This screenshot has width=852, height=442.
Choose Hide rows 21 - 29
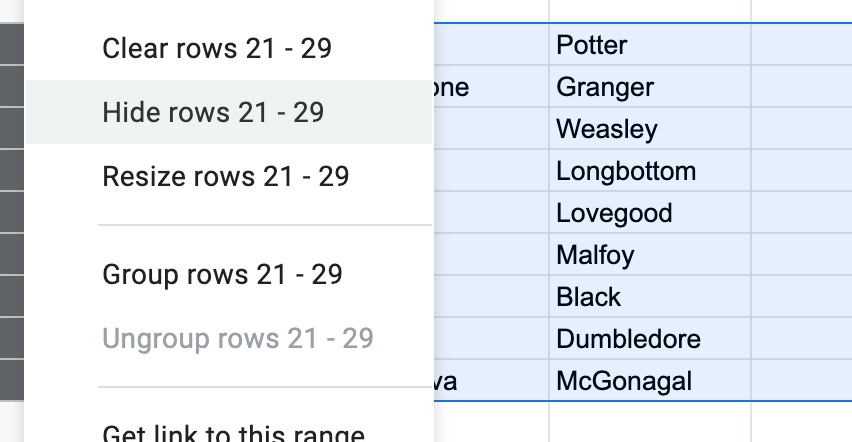click(213, 112)
